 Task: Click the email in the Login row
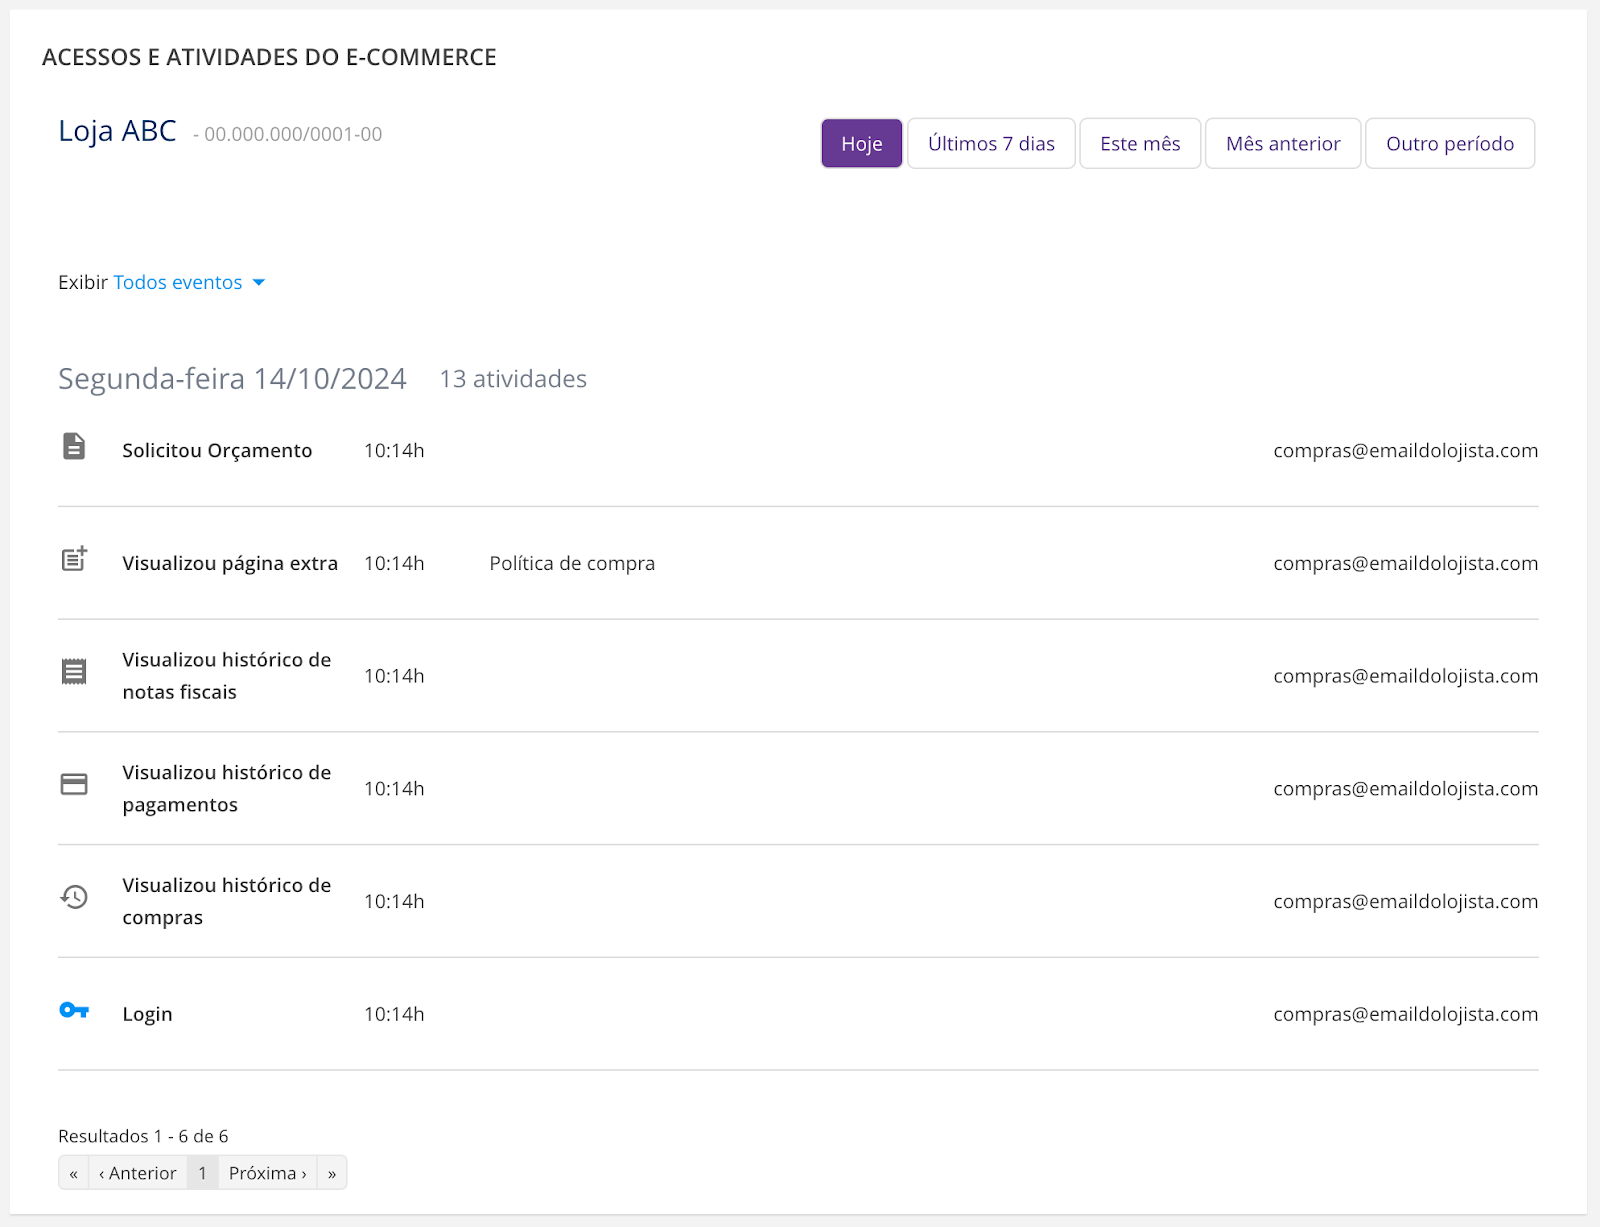pos(1405,1014)
